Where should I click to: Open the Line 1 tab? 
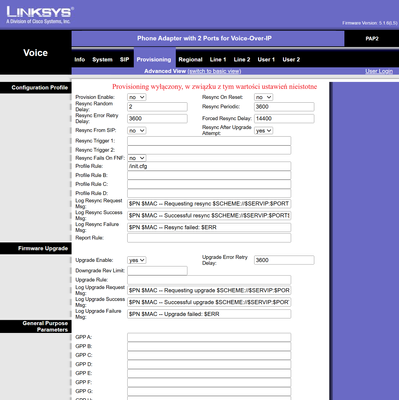click(x=218, y=59)
